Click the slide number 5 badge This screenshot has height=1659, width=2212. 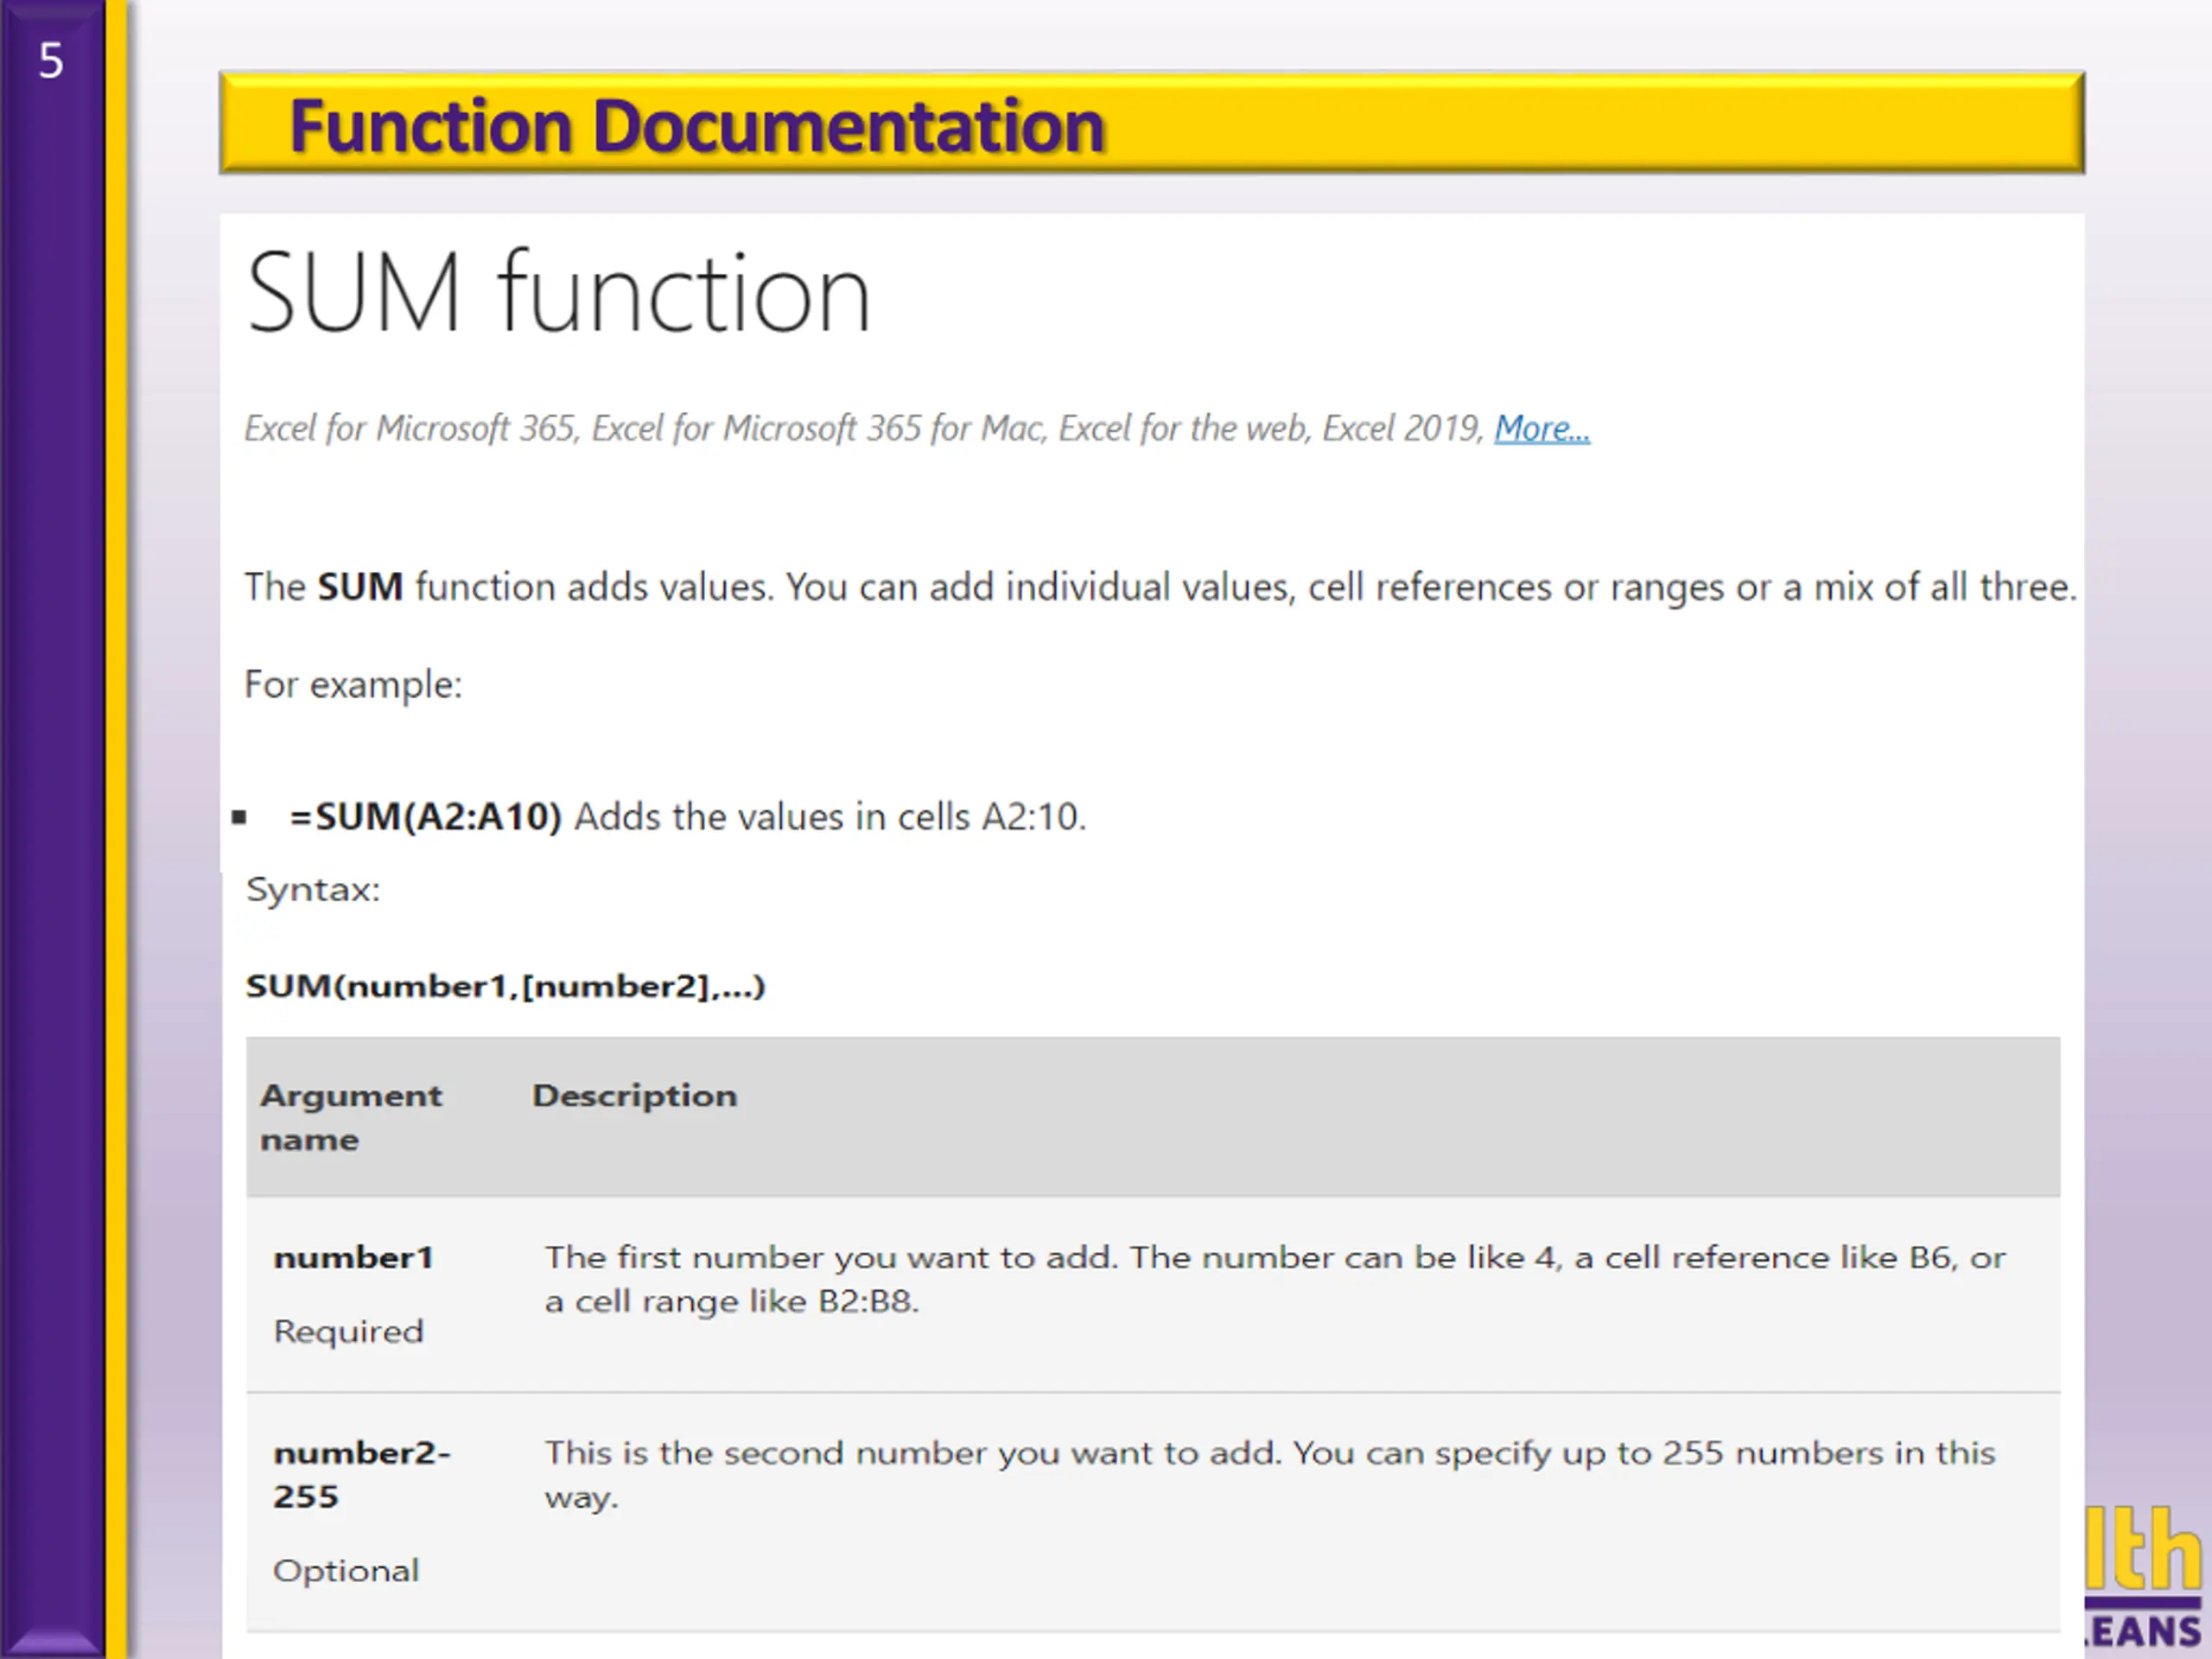pyautogui.click(x=51, y=61)
